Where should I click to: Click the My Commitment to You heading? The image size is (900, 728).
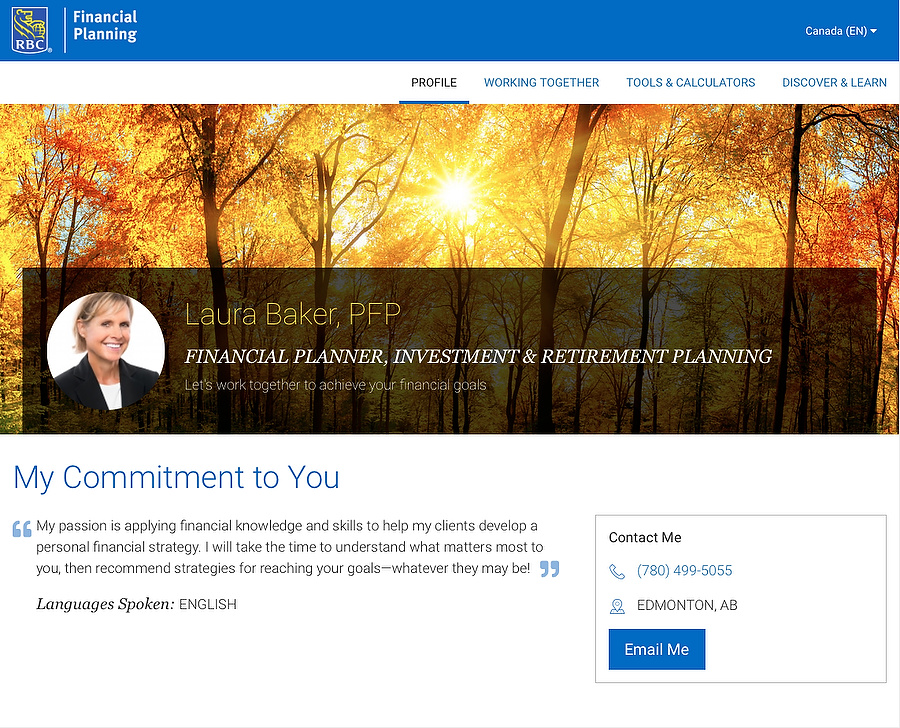click(x=176, y=478)
